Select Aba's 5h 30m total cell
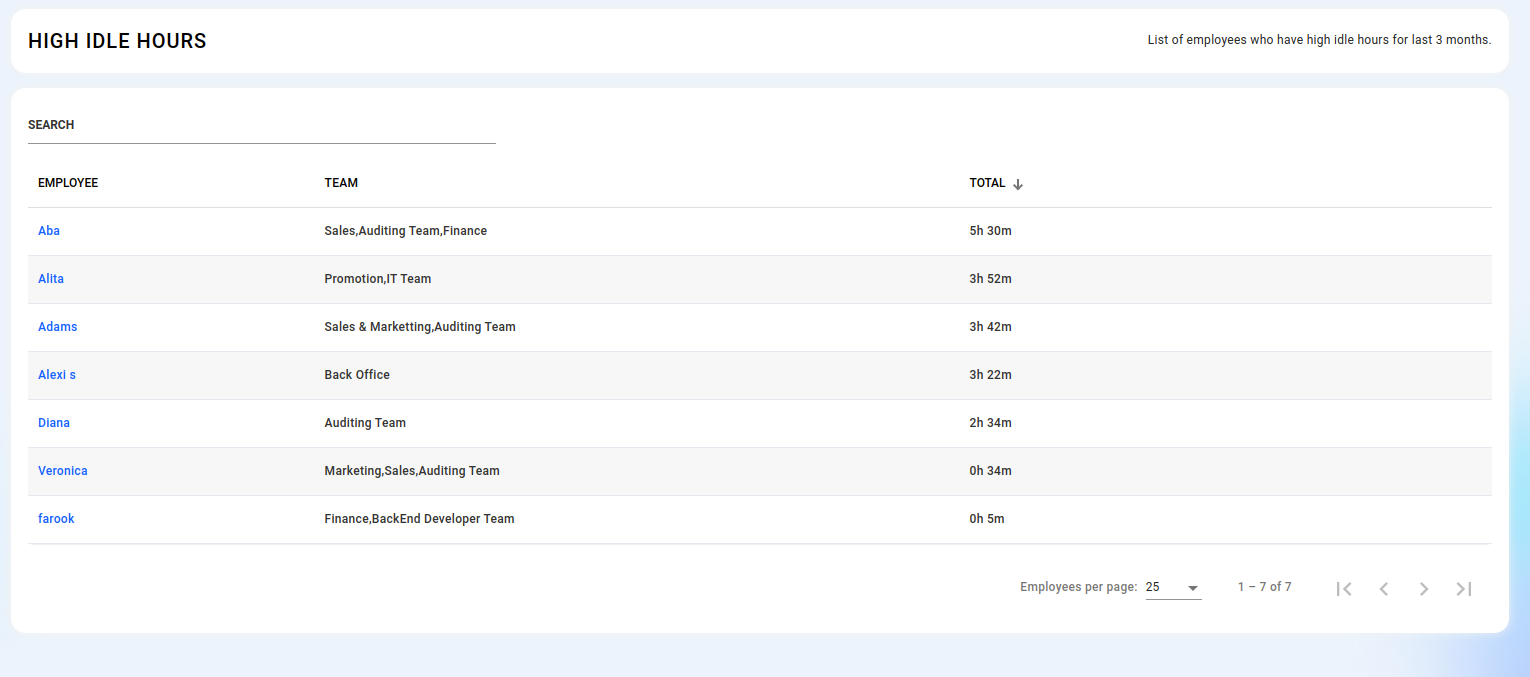The height and width of the screenshot is (677, 1530). (990, 231)
